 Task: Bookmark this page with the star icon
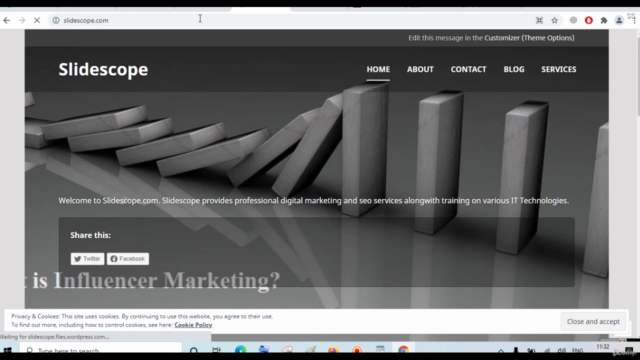tap(554, 20)
